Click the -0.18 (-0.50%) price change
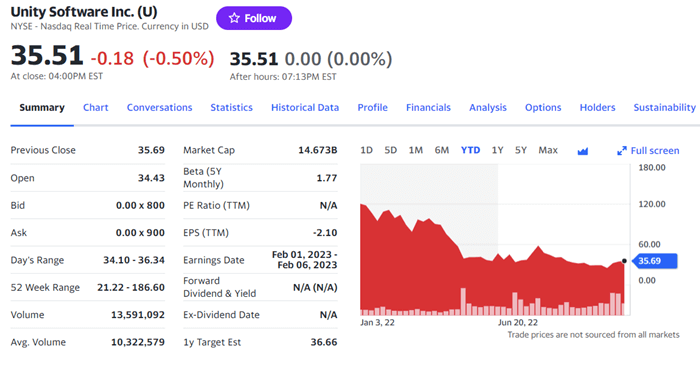The height and width of the screenshot is (372, 700). pos(152,59)
